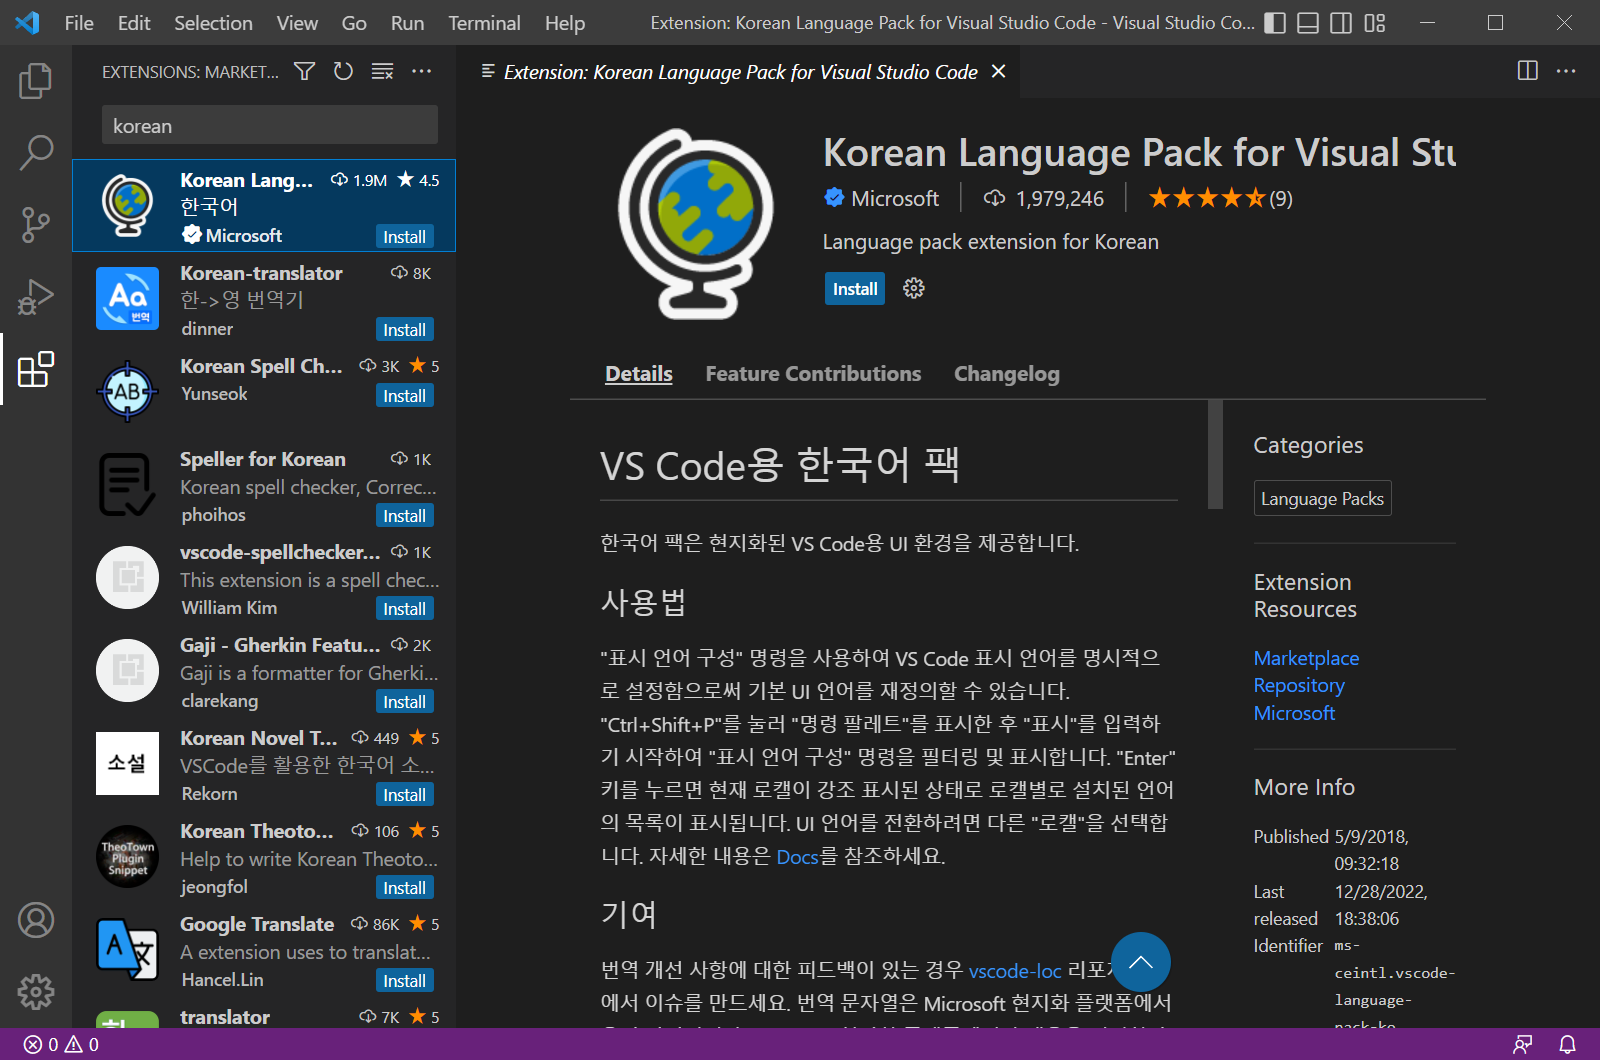Open the Run and Debug view
The width and height of the screenshot is (1600, 1060).
(x=36, y=297)
